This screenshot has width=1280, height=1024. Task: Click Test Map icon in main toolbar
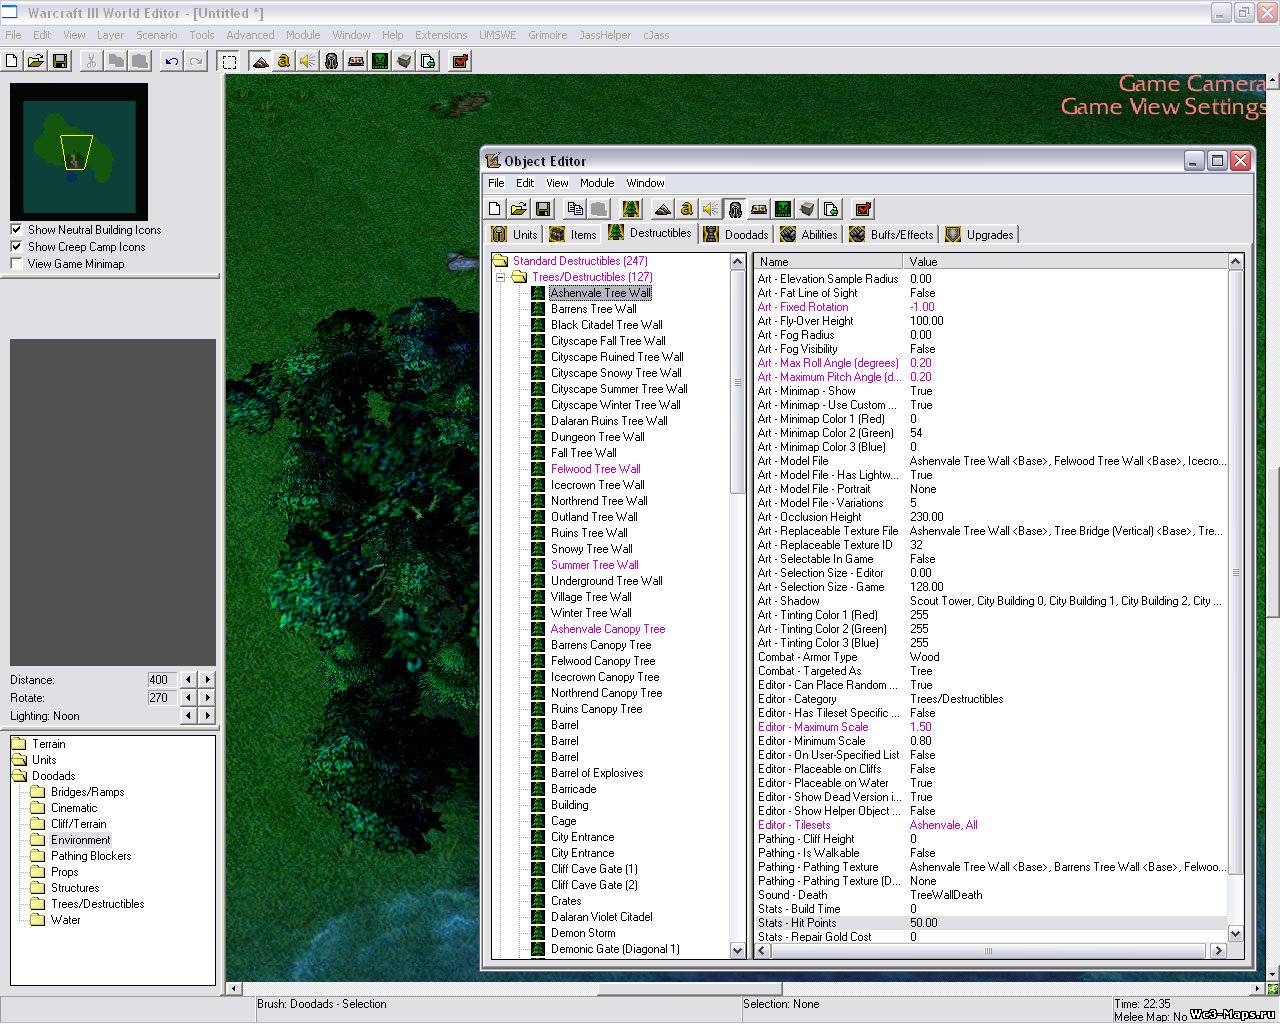460,61
